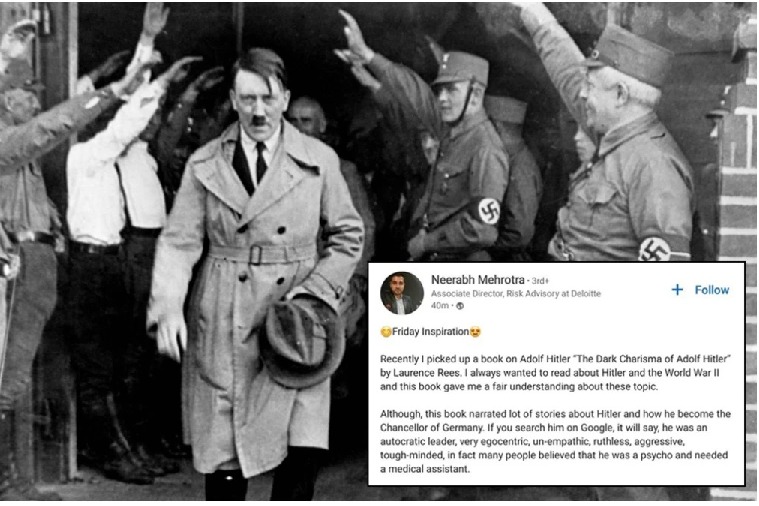Viewport: 759px width, 506px height.
Task: Click the word Deloitte in the headline
Action: tap(586, 293)
